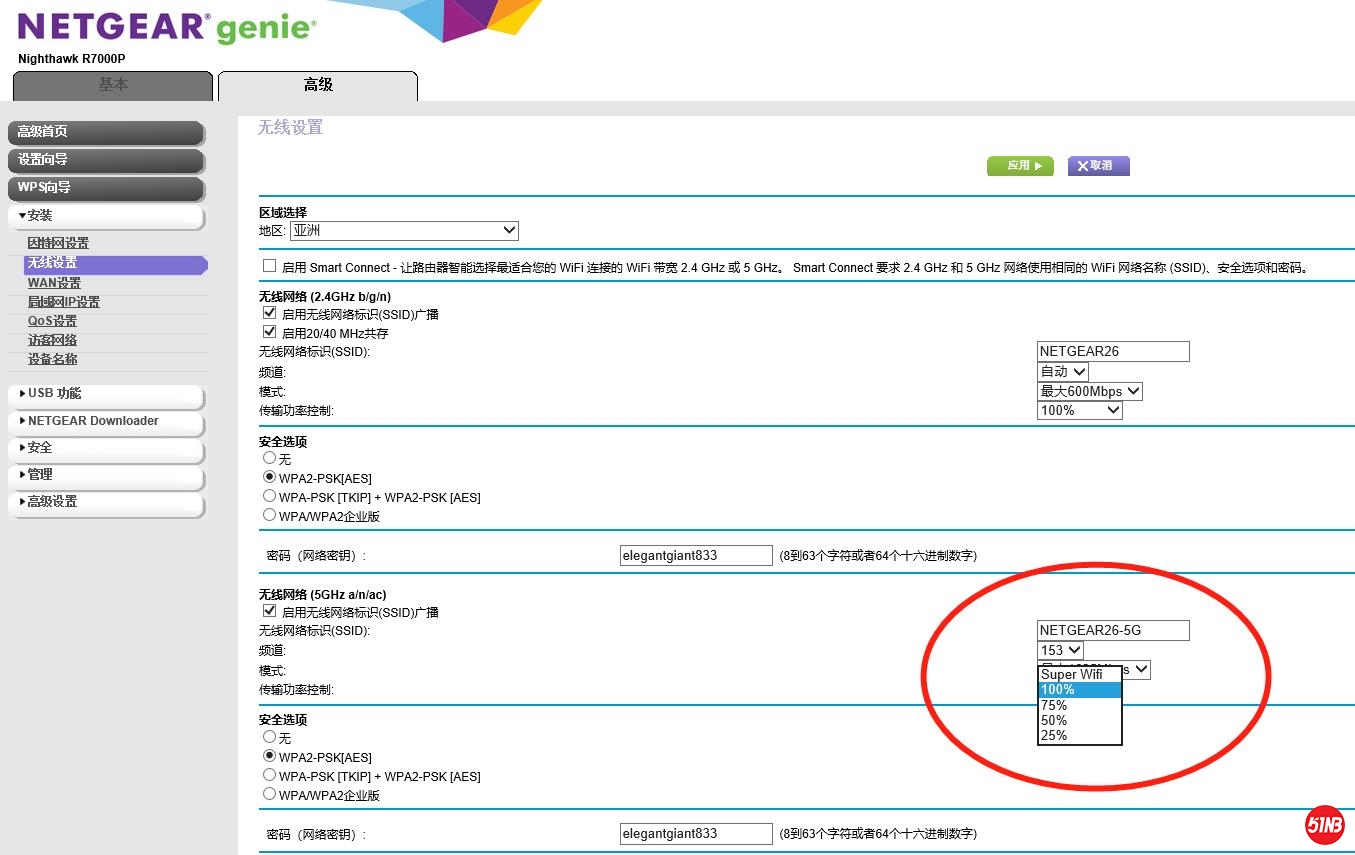Switch to the 高级 tab

click(318, 86)
